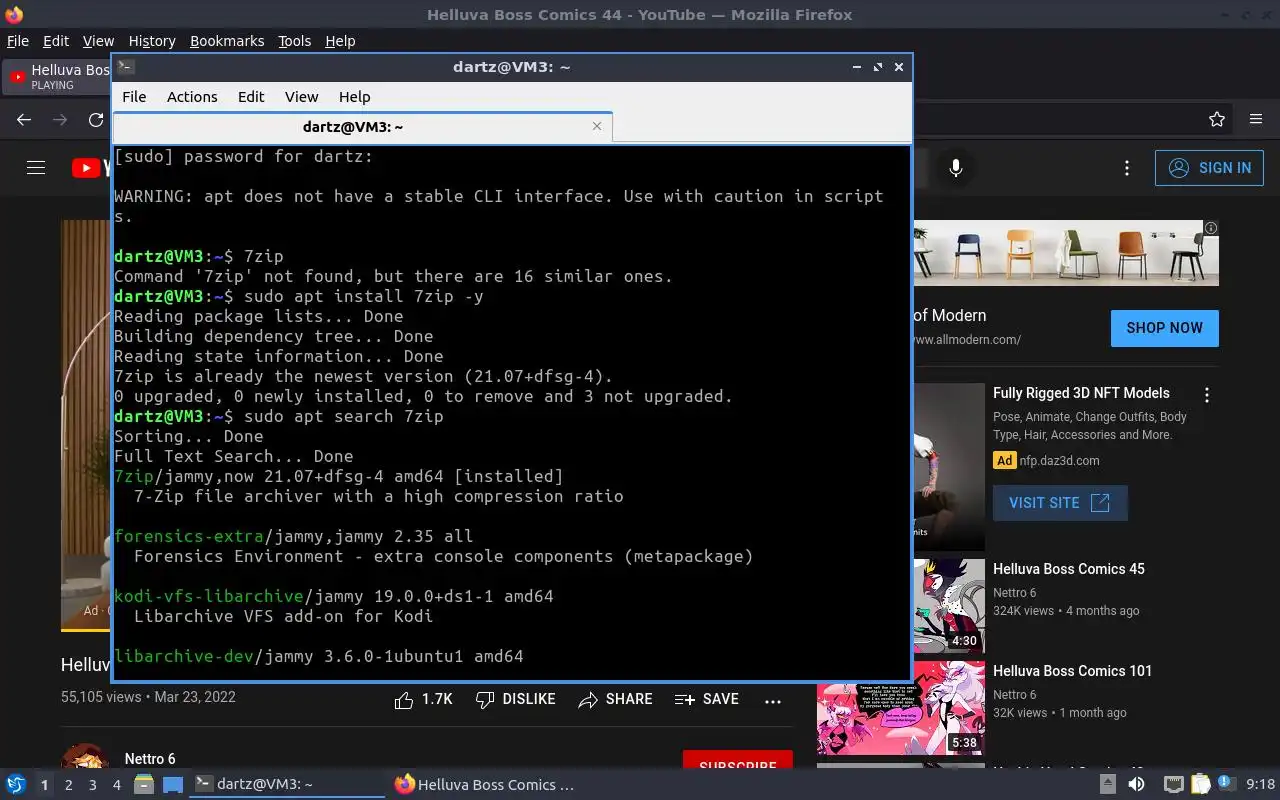Image resolution: width=1280 pixels, height=800 pixels.
Task: Open Firefox hamburger application menu
Action: tap(1256, 119)
